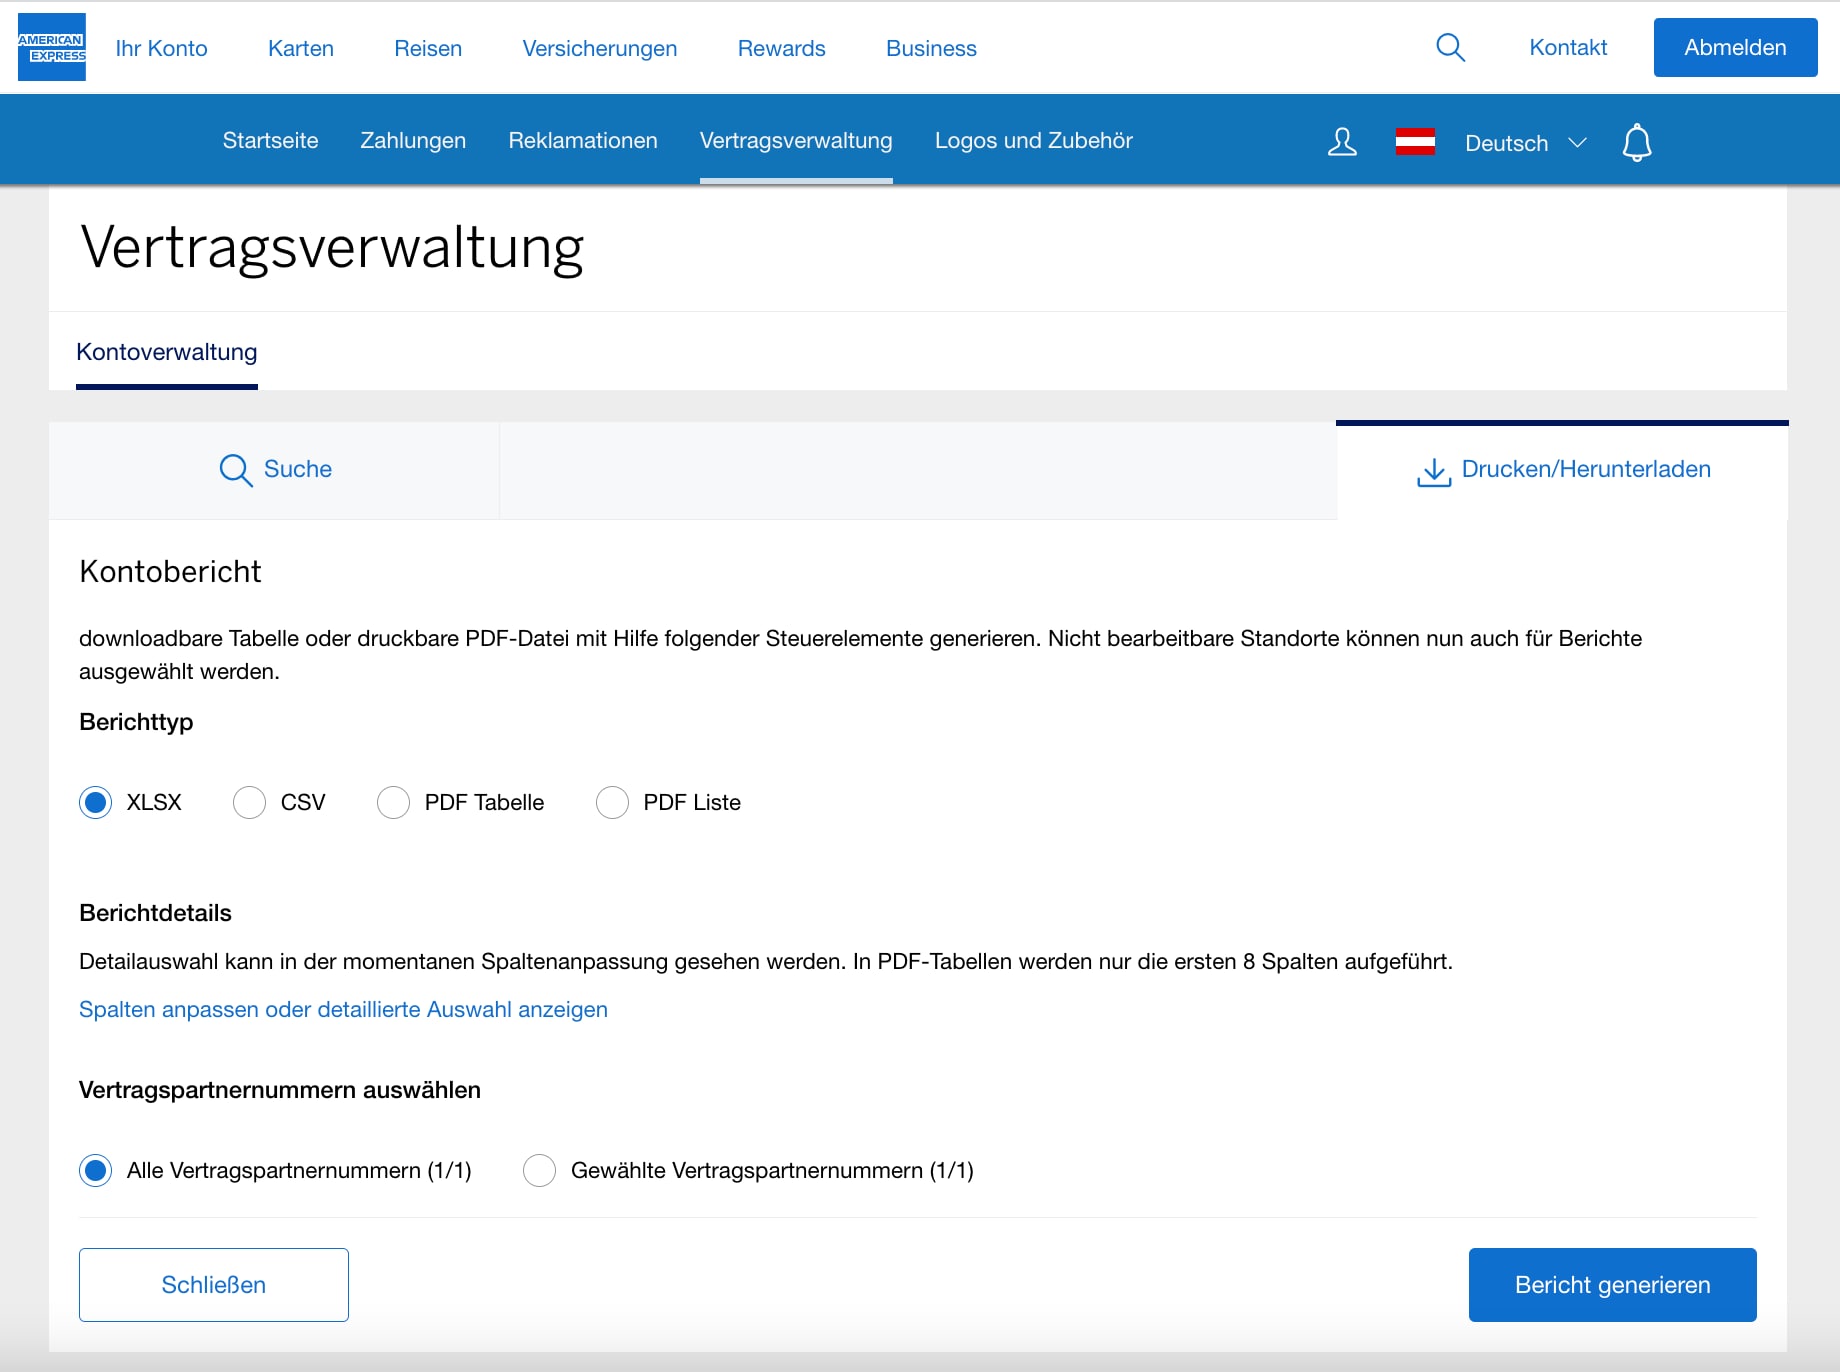Click the American Express logo

(x=51, y=46)
